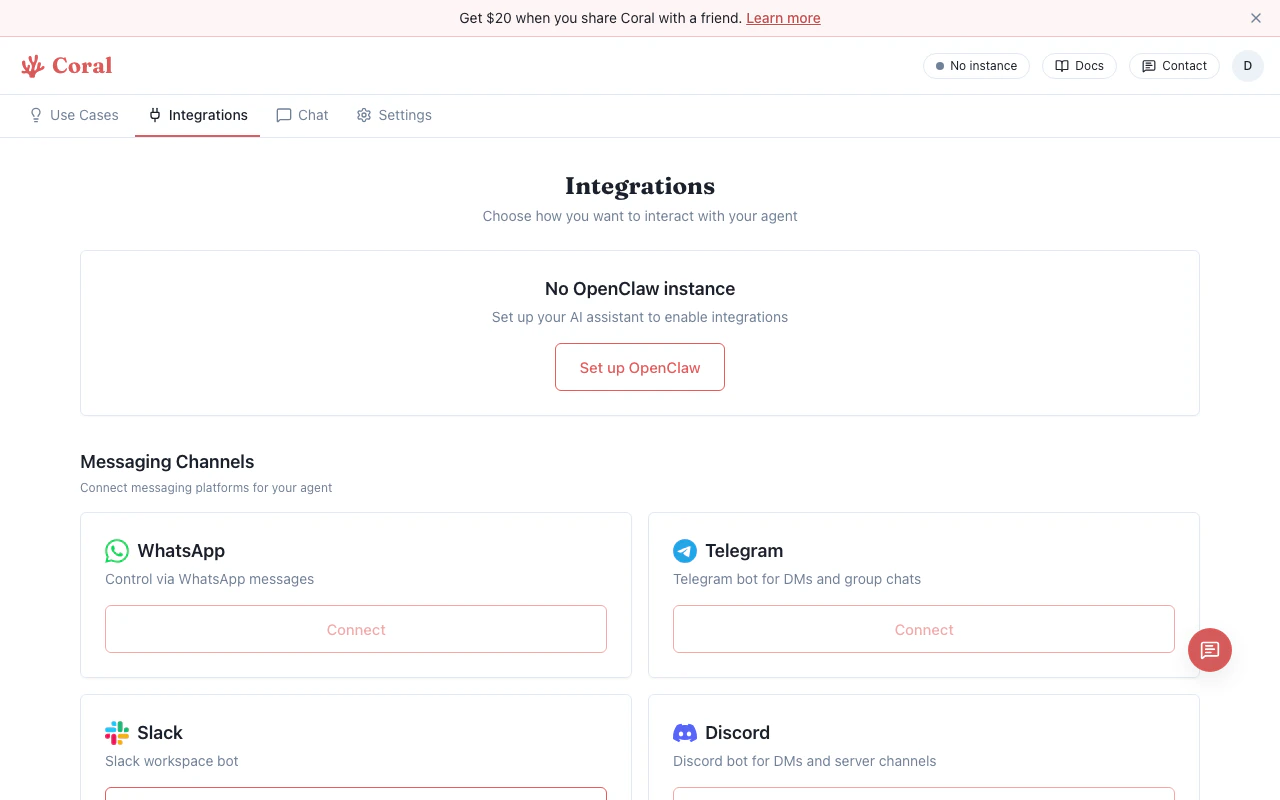Select the Slack integration icon
This screenshot has height=800, width=1280.
click(117, 732)
